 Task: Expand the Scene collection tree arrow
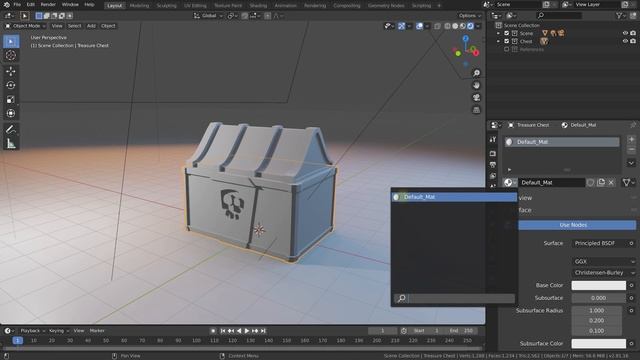pos(498,33)
